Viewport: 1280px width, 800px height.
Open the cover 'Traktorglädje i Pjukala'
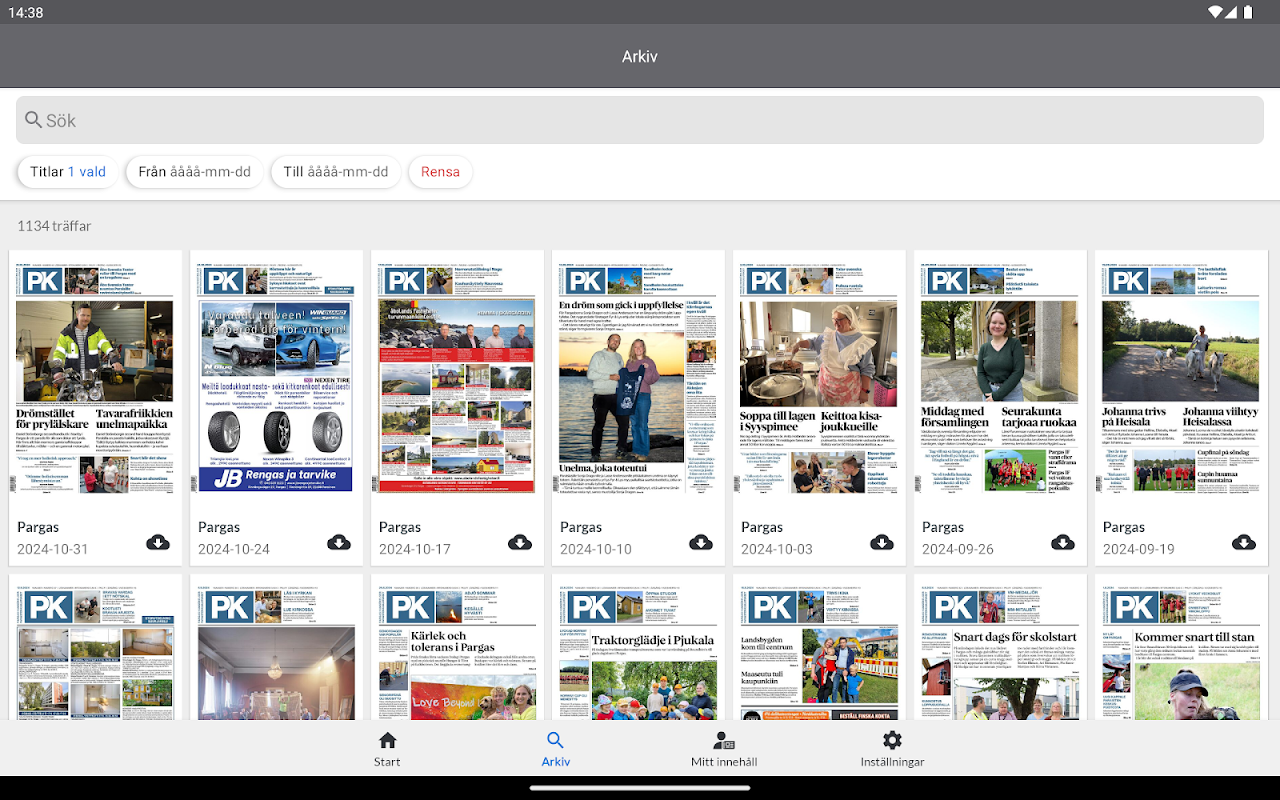click(639, 654)
